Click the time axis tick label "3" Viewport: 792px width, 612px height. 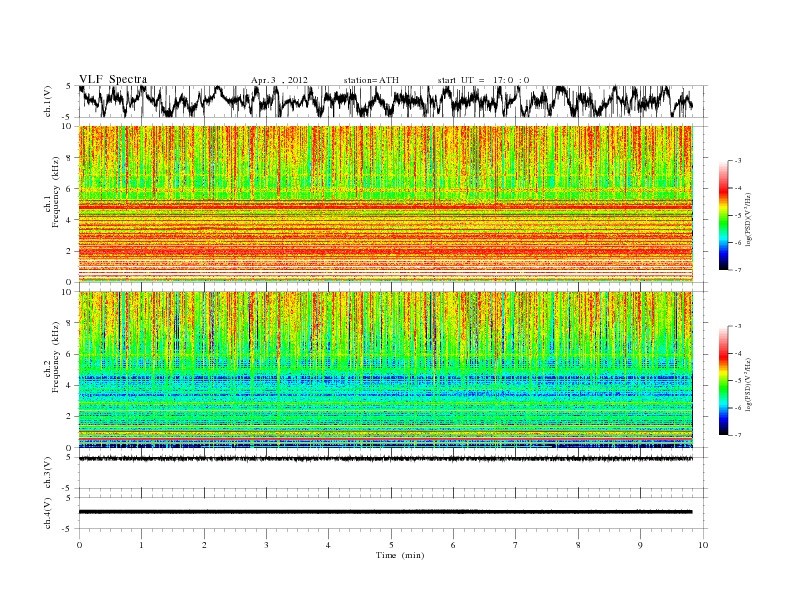(266, 545)
